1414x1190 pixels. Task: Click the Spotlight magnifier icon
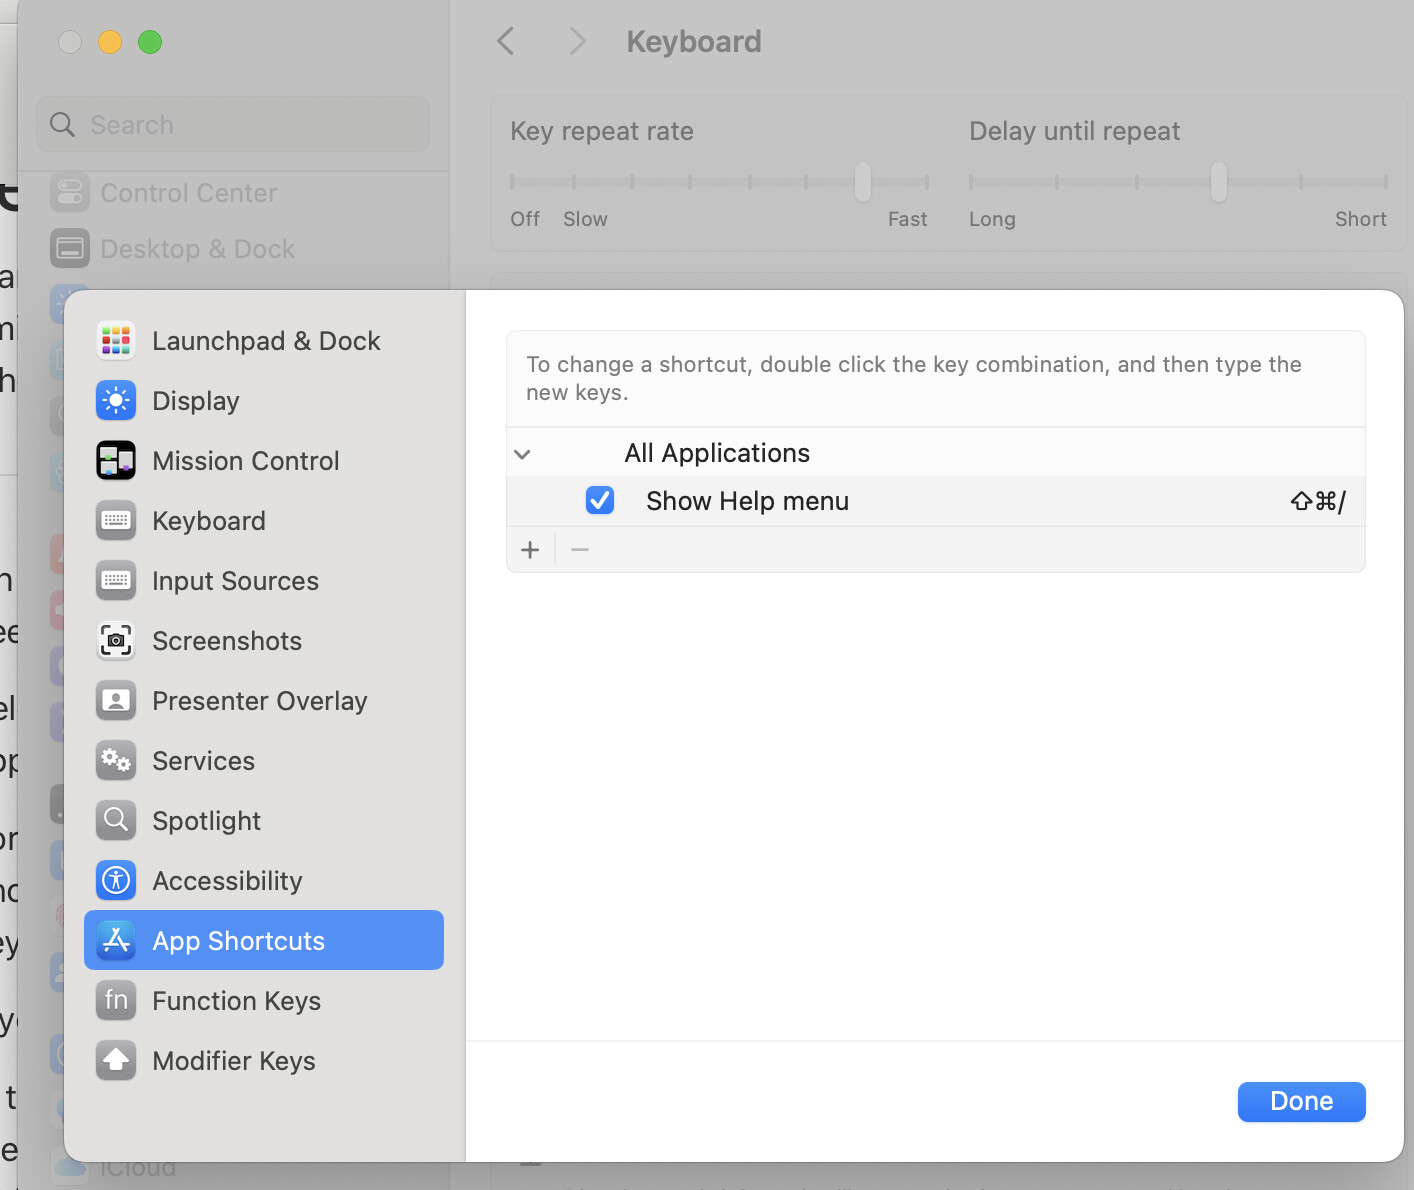pyautogui.click(x=116, y=821)
